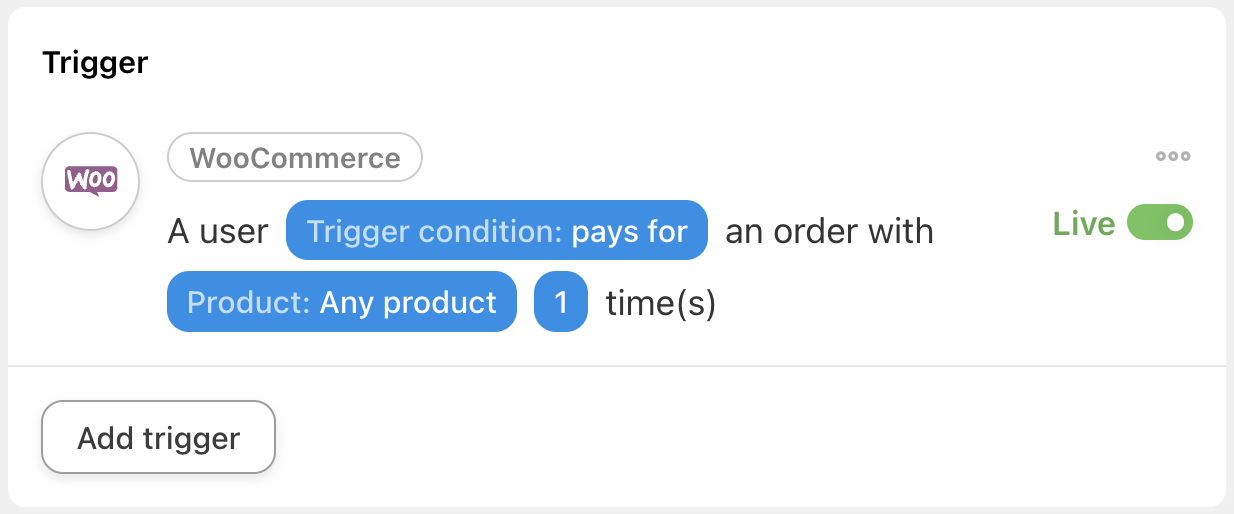
Task: Click the circular border around the Woo logo
Action: pyautogui.click(x=90, y=134)
